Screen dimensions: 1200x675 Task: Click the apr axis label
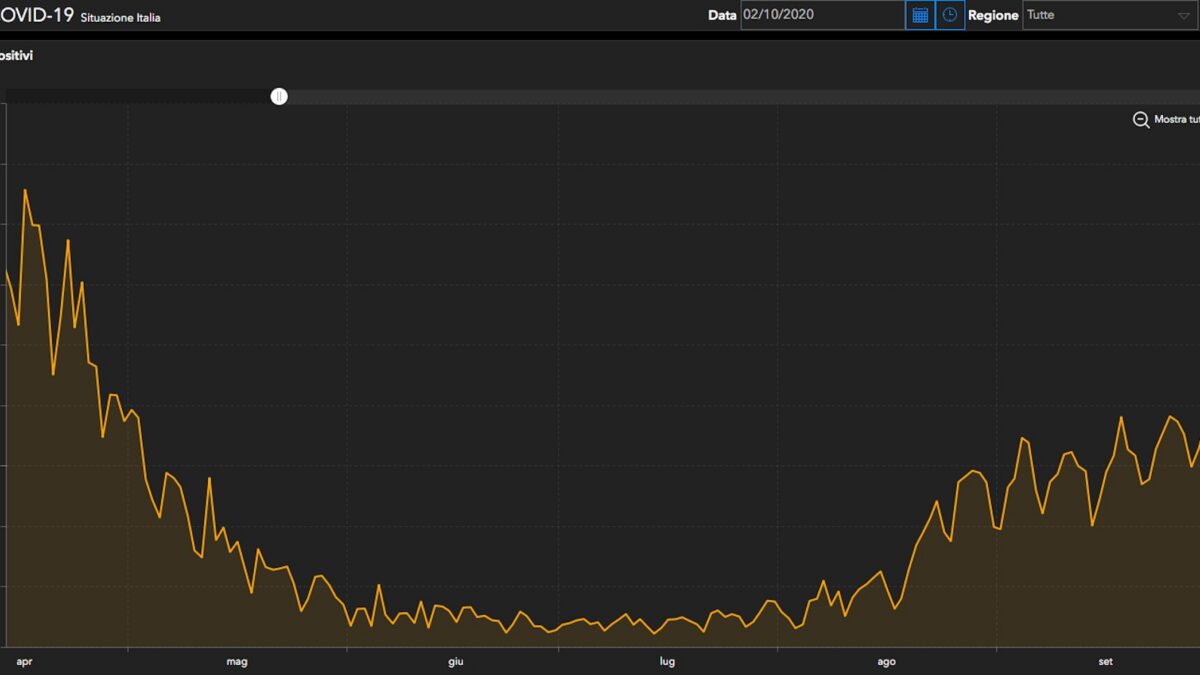(x=24, y=662)
